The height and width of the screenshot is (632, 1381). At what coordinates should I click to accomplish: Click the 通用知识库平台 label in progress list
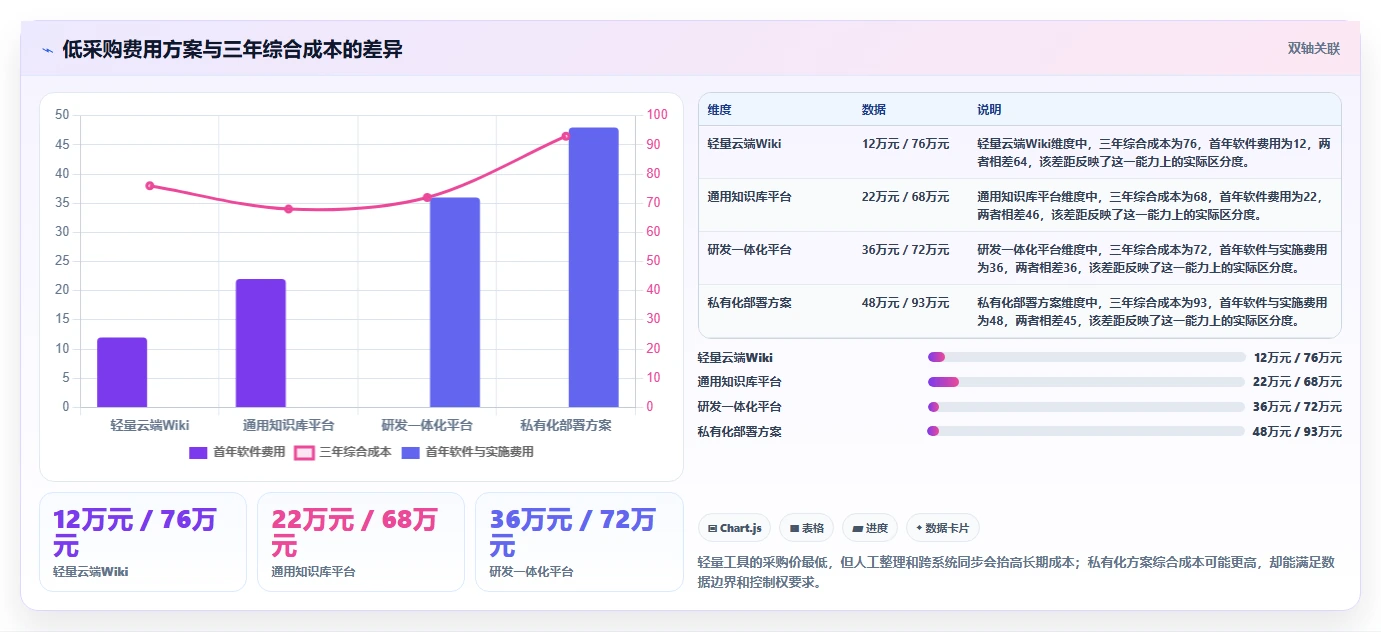(740, 382)
